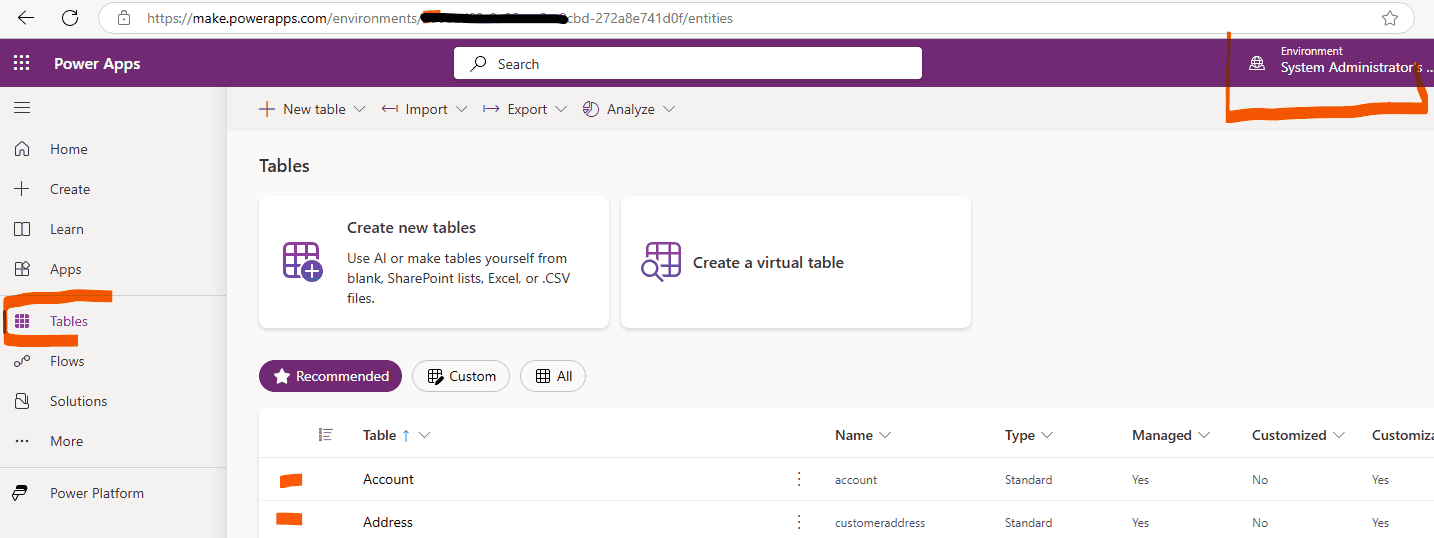Click the Power Apps Search box
This screenshot has width=1434, height=538.
pos(687,63)
